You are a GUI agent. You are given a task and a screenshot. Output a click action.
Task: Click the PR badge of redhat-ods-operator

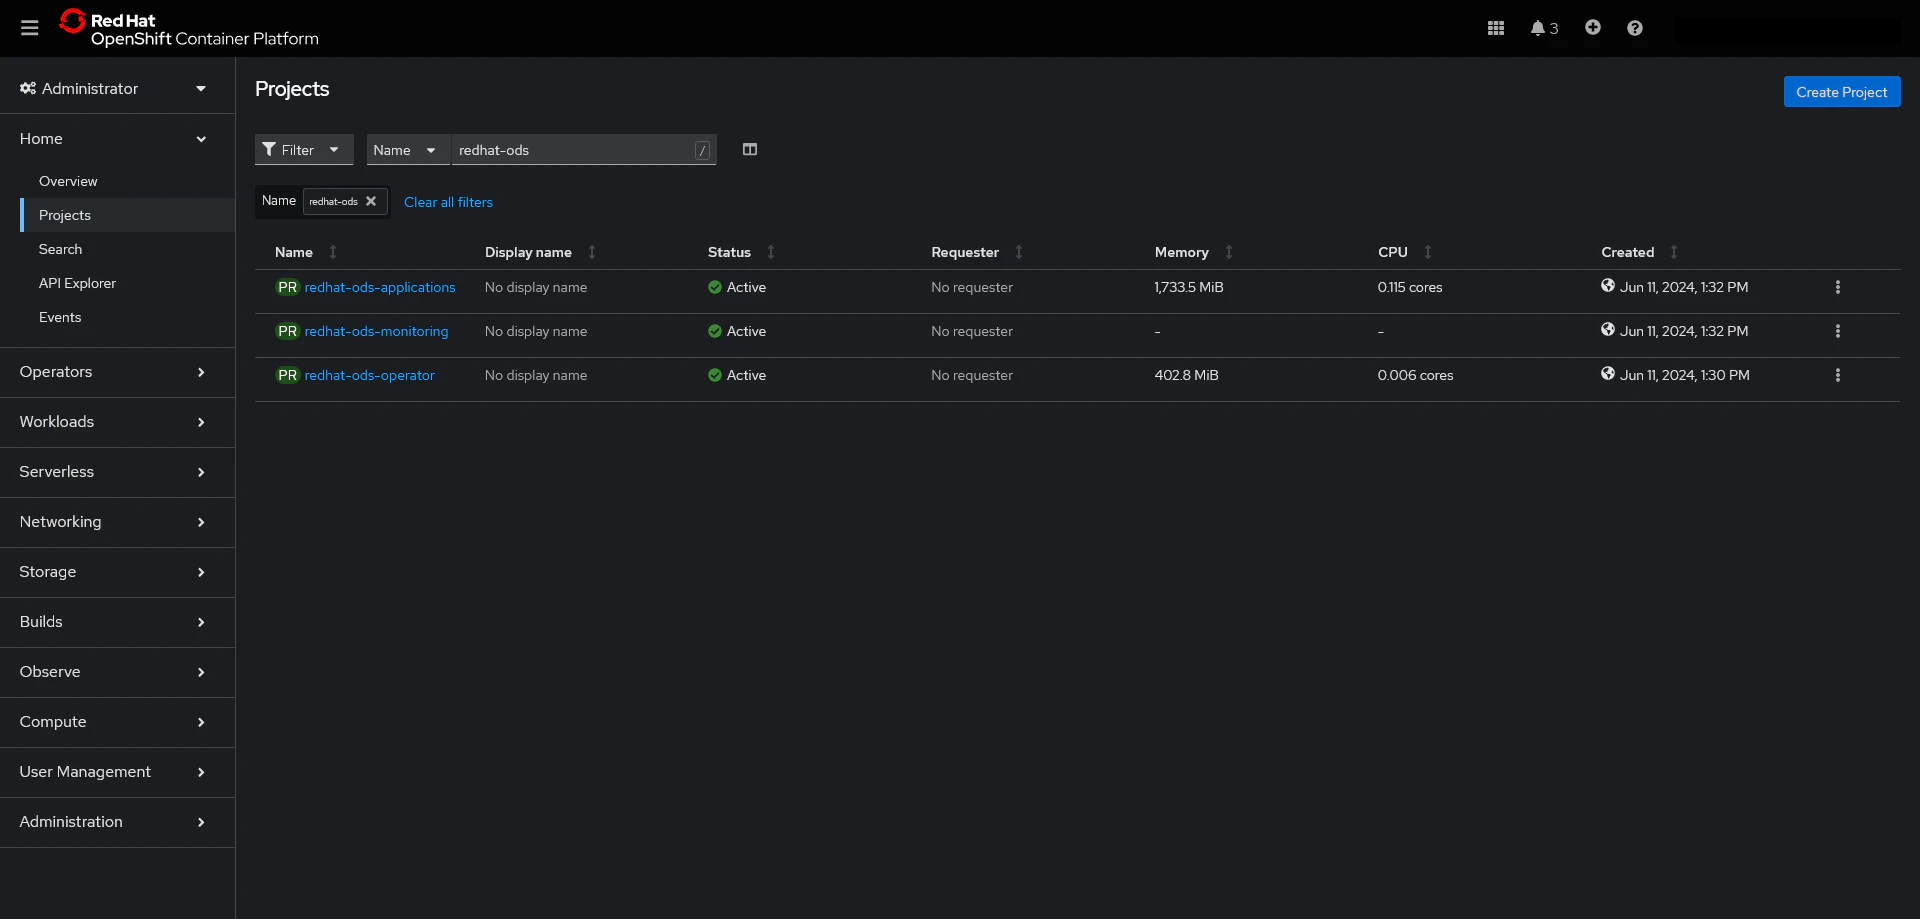tap(288, 375)
